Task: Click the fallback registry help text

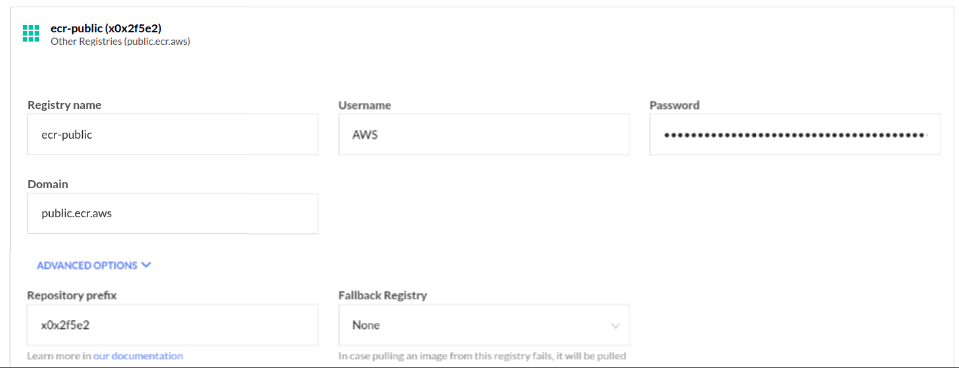Action: tap(483, 356)
